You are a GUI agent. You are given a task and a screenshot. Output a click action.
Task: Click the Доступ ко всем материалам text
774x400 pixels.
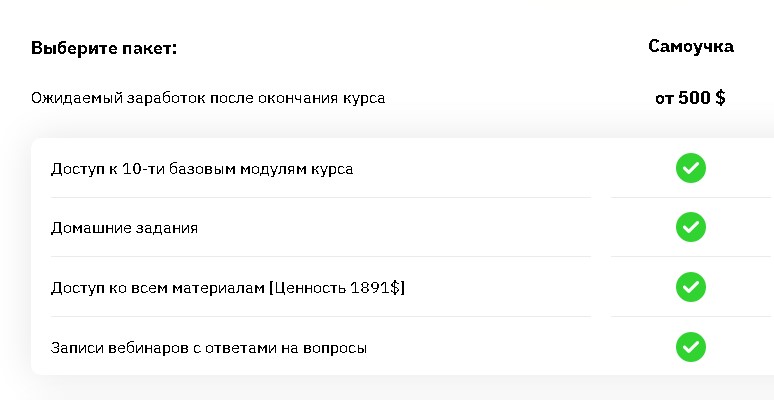(156, 288)
